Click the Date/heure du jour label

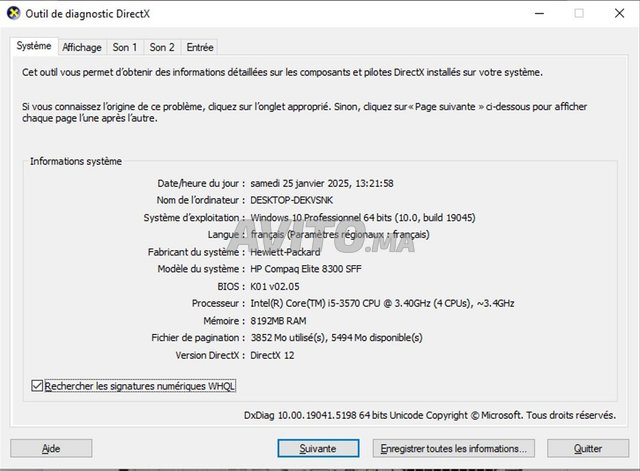[201, 183]
